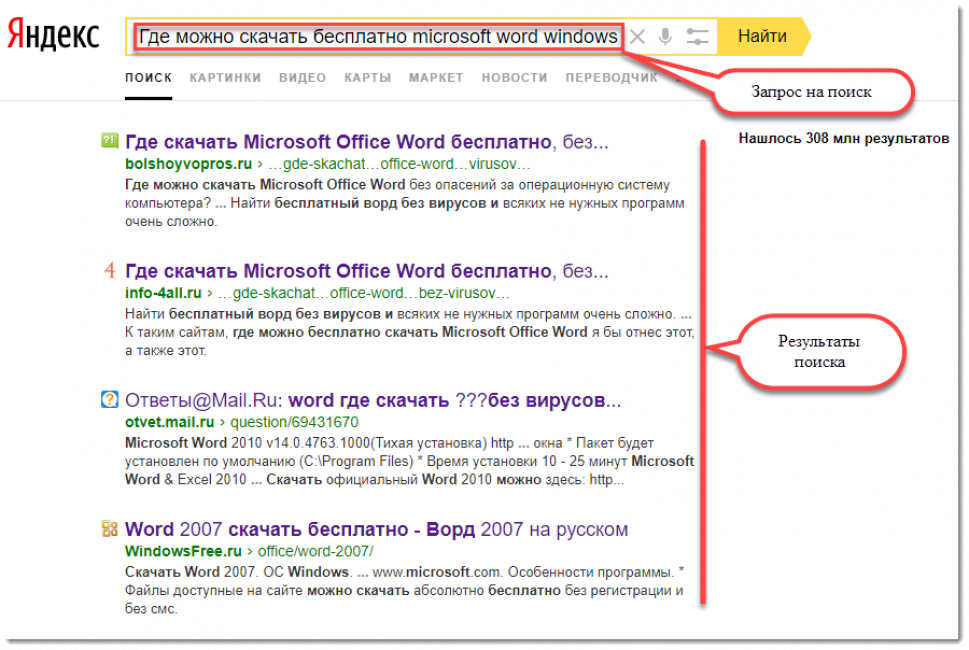Image resolution: width=969 pixels, height=650 pixels.
Task: Go to the Новости tab
Action: 514,78
